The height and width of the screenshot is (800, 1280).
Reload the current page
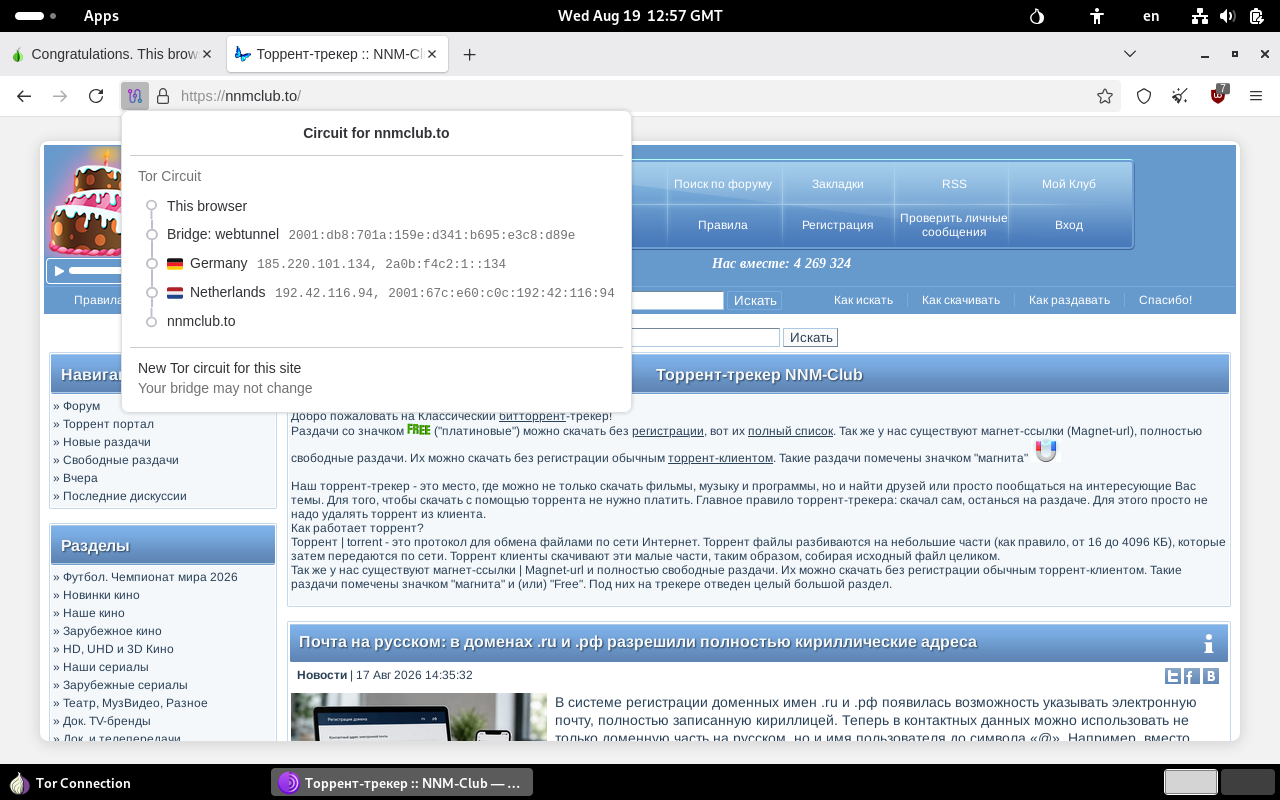(96, 96)
